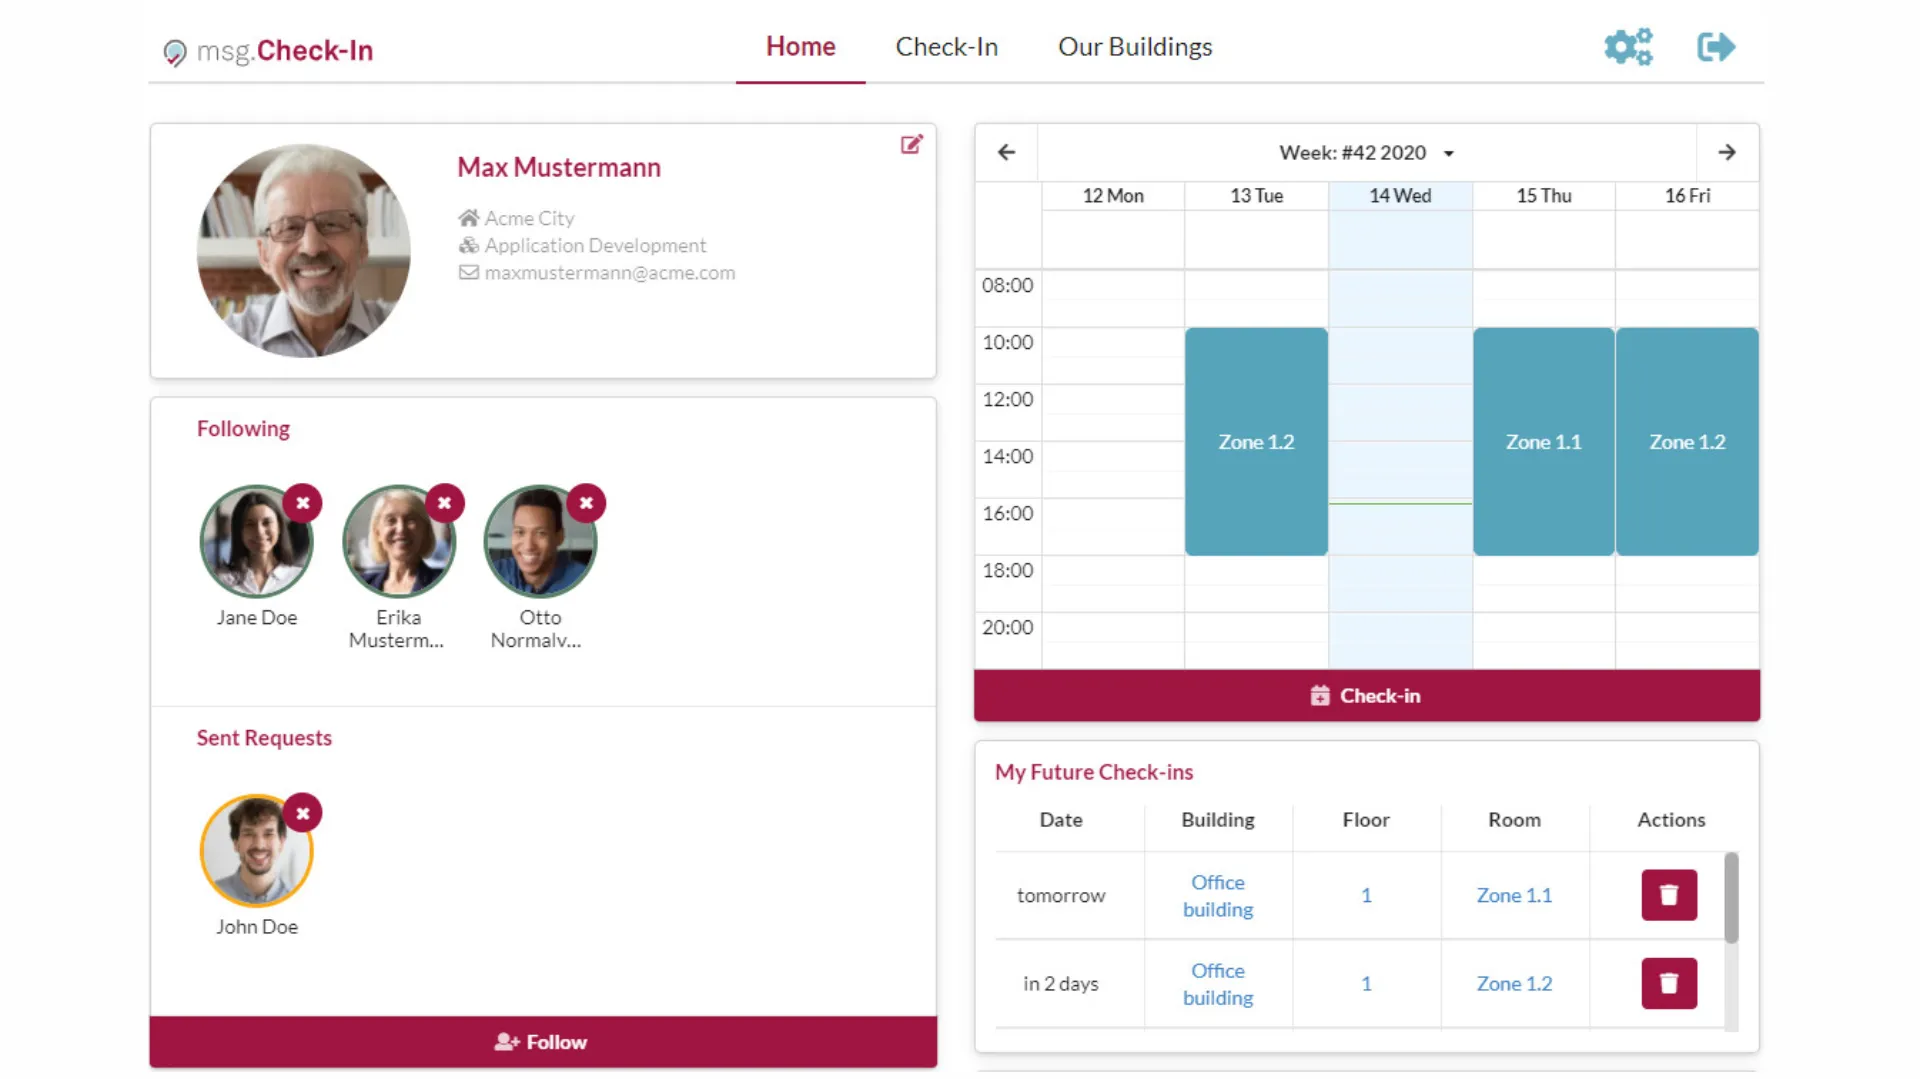Open the settings gears icon
This screenshot has width=1920, height=1079.
(x=1628, y=47)
